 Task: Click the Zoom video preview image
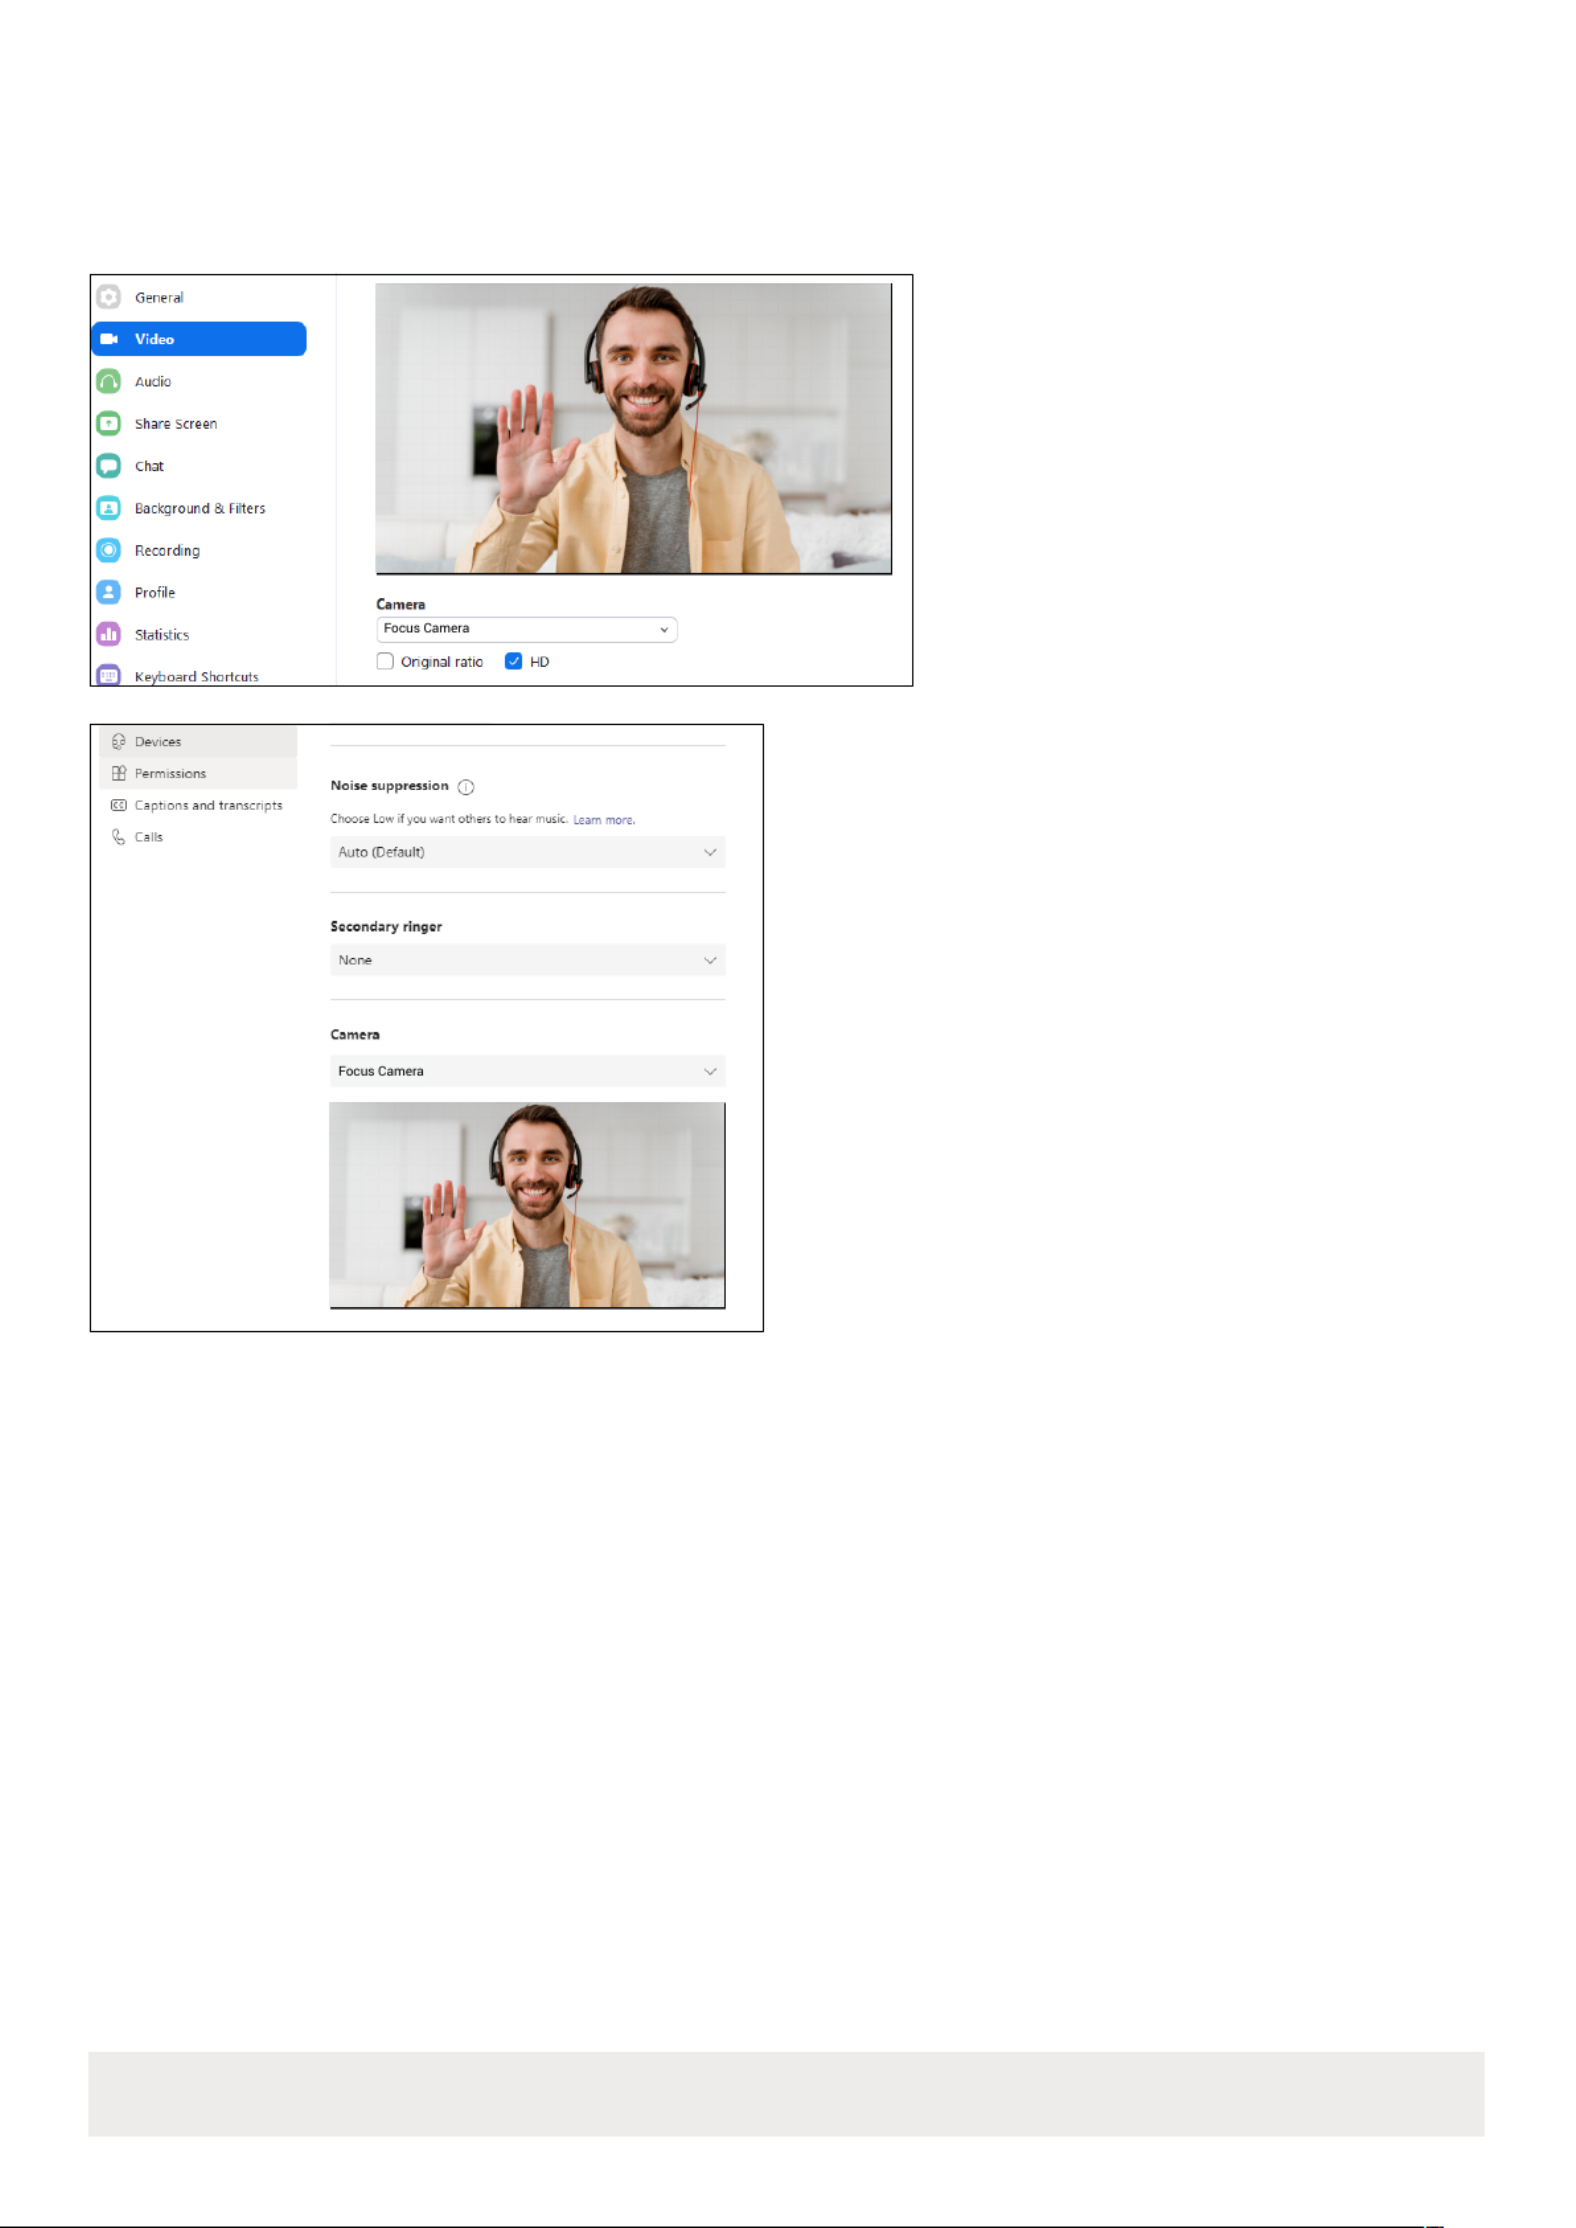(633, 428)
